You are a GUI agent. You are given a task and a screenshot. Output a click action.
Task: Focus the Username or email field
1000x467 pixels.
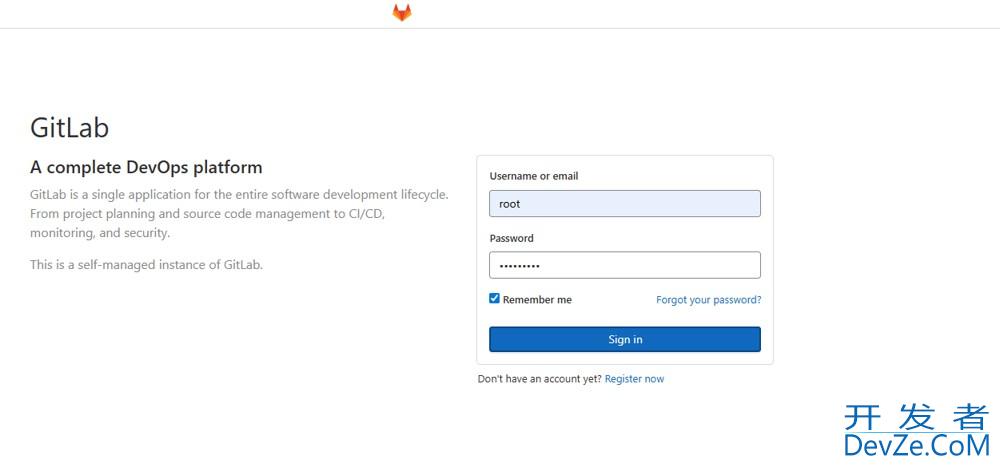[x=624, y=204]
